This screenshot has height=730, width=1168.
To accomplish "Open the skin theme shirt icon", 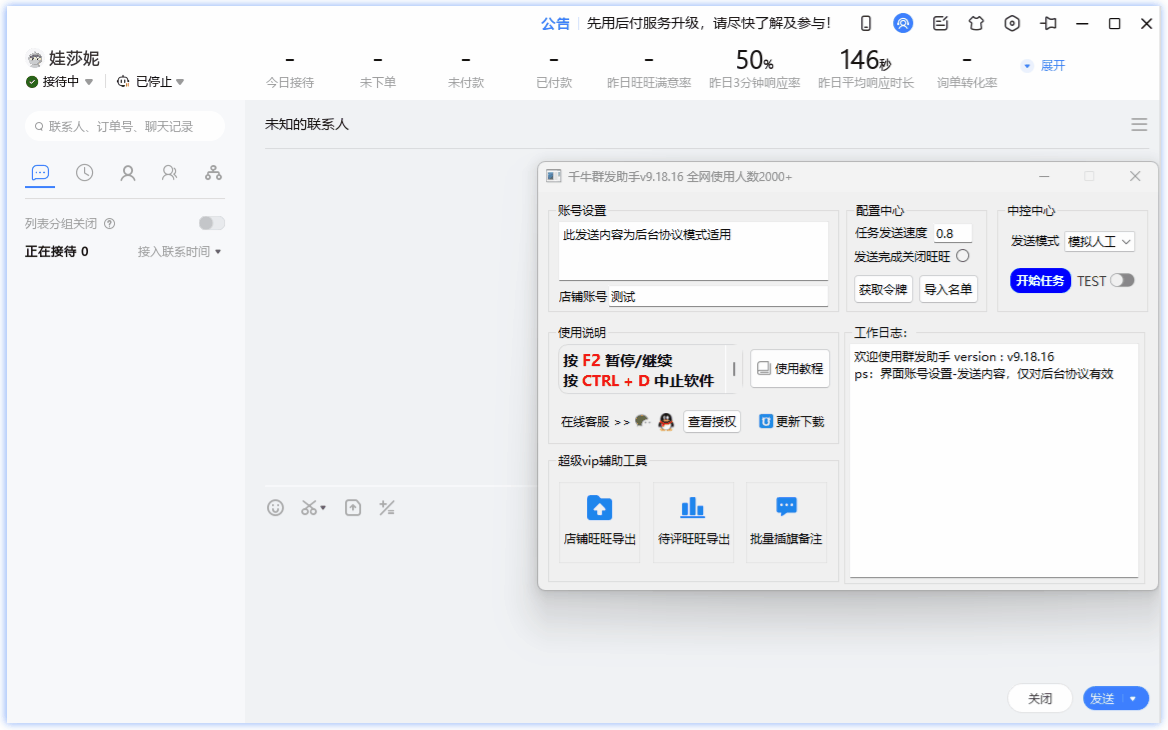I will (x=976, y=23).
